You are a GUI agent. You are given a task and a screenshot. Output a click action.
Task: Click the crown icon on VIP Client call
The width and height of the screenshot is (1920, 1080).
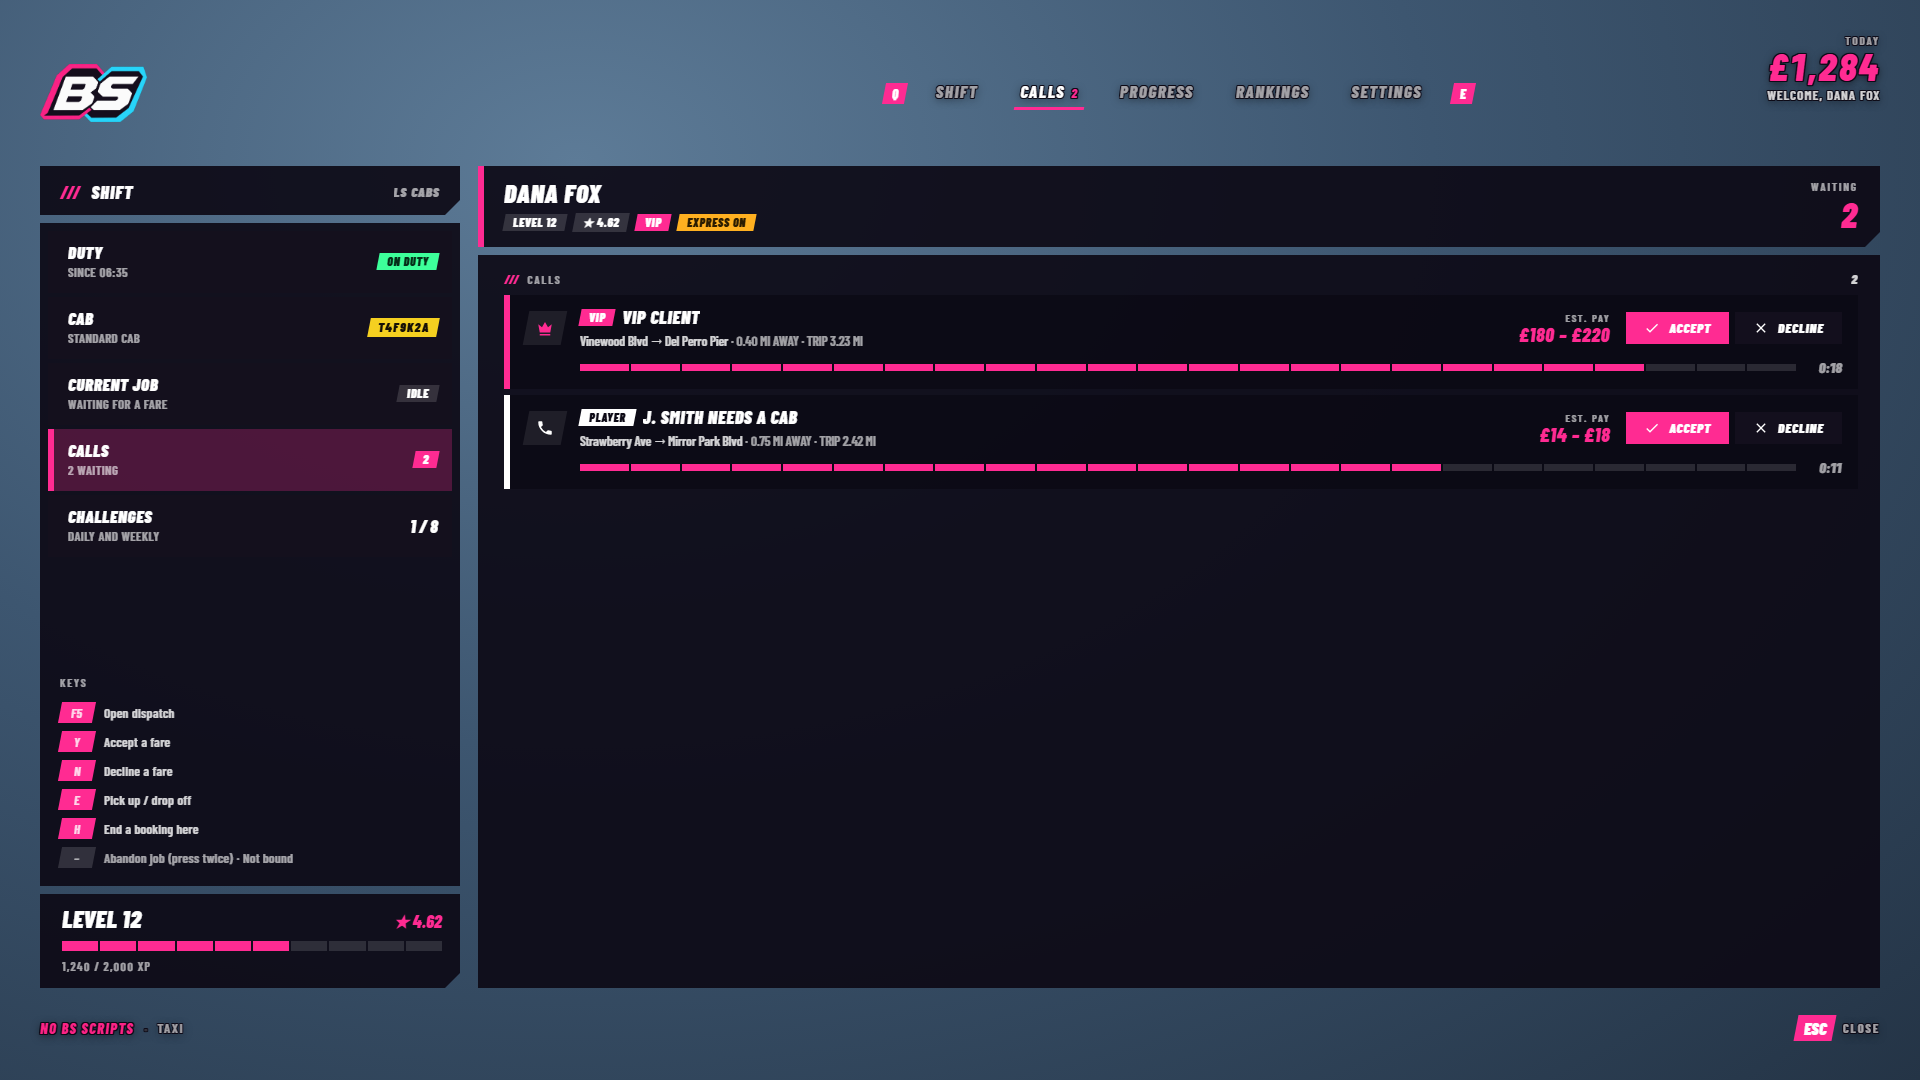point(545,328)
